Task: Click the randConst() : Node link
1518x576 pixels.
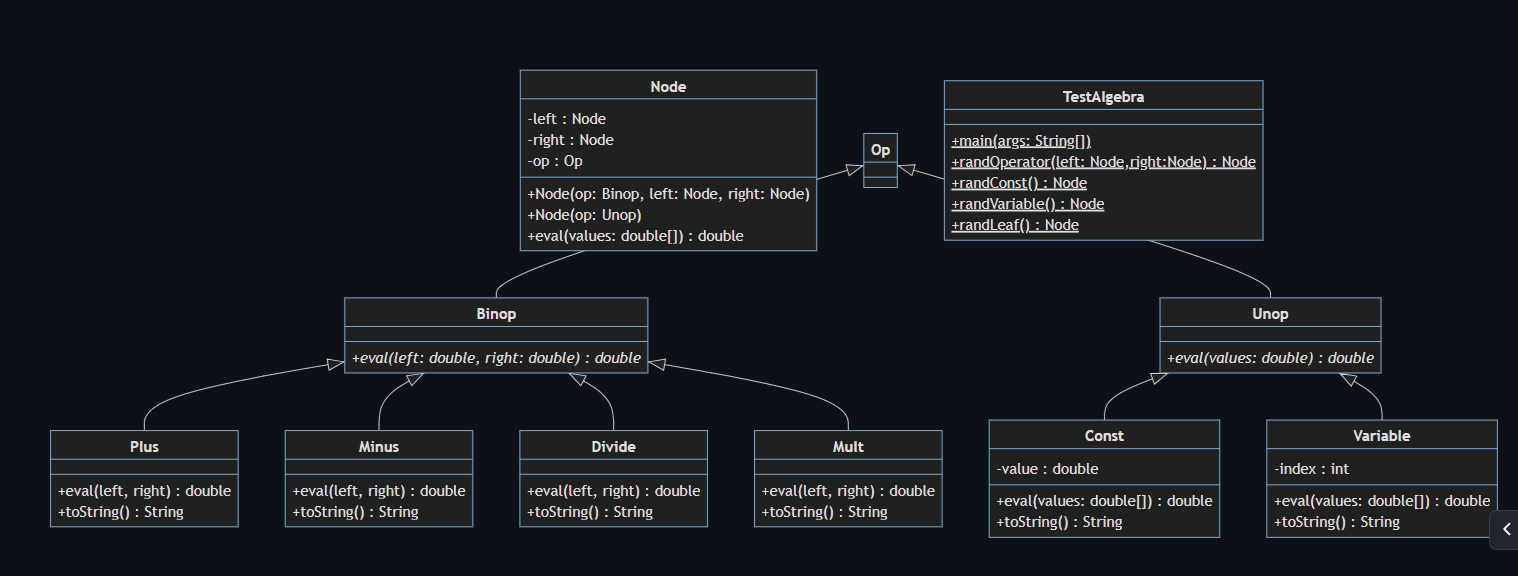Action: (x=1018, y=182)
